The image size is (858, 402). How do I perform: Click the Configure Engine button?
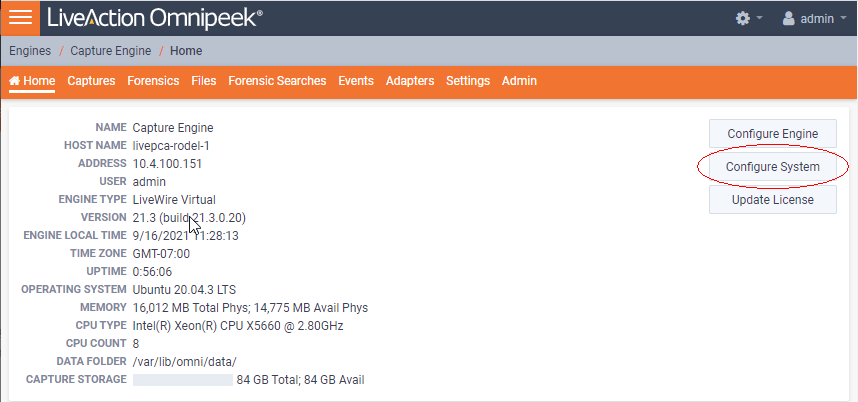point(773,133)
